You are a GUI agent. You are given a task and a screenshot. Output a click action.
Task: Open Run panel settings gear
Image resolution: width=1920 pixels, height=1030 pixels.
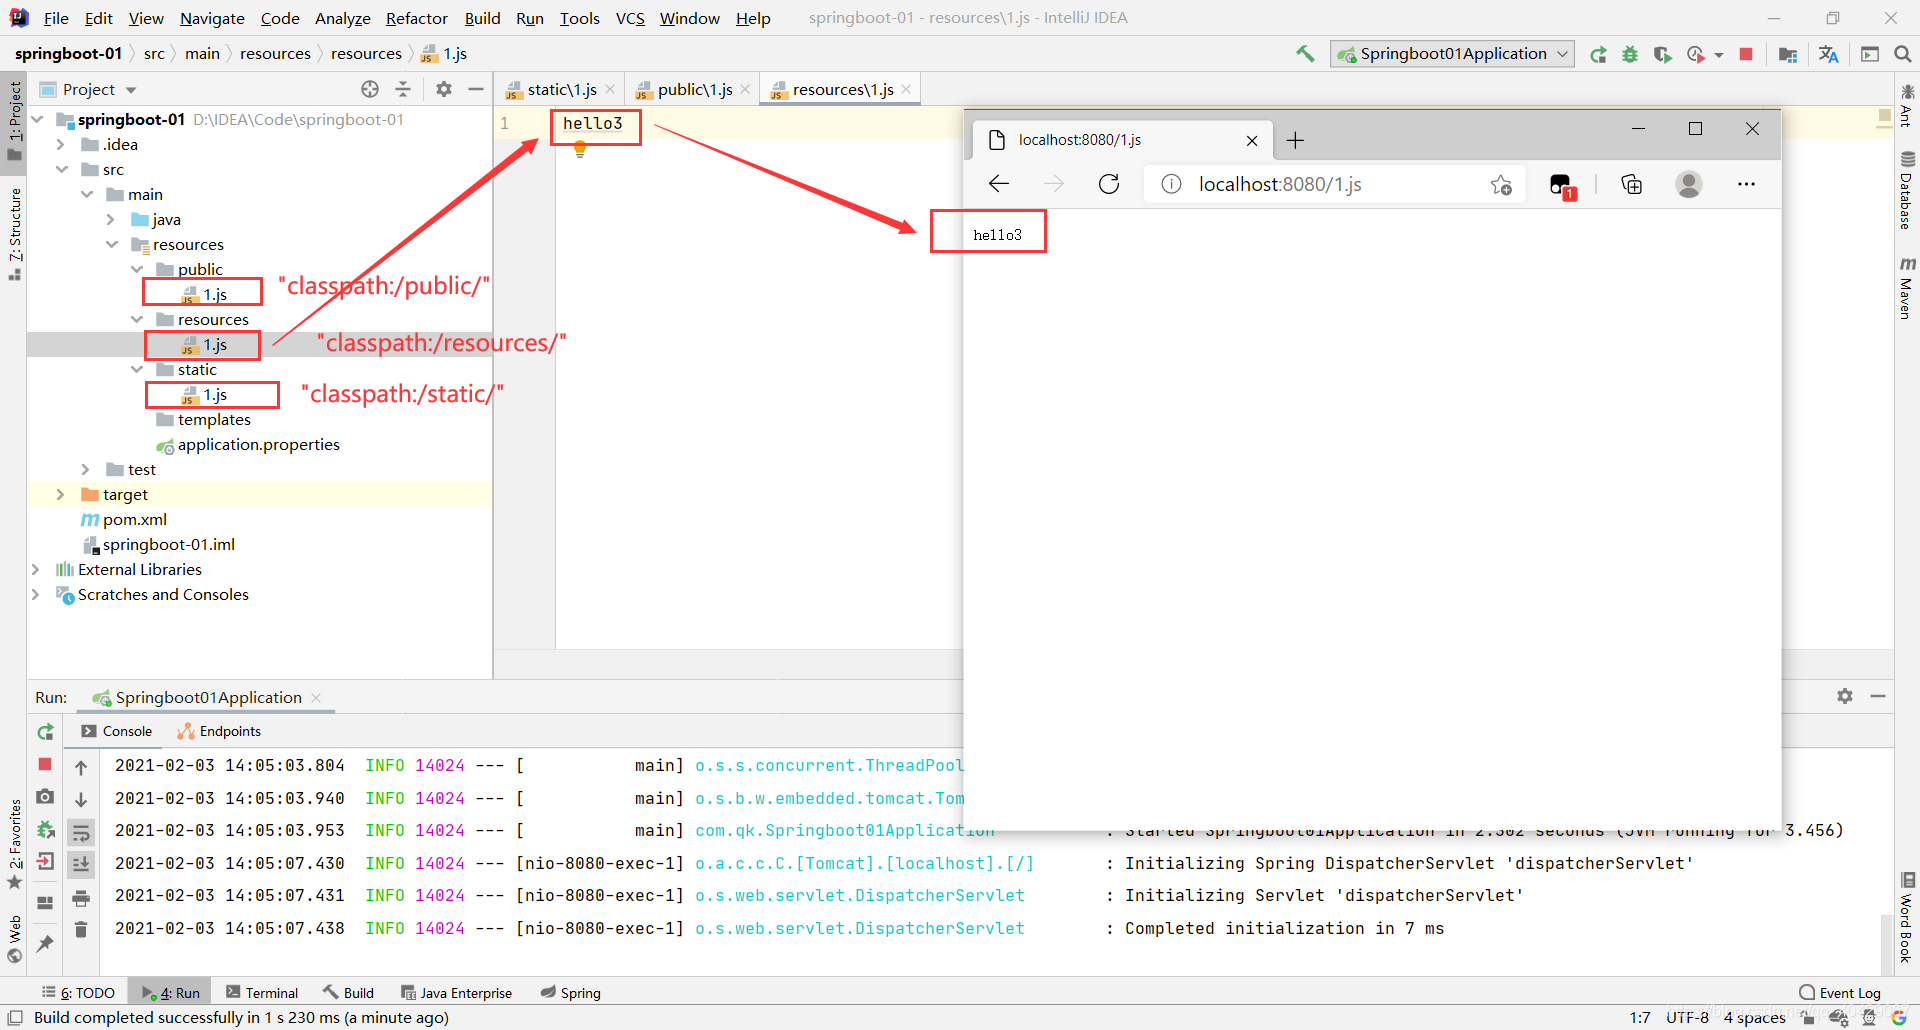pyautogui.click(x=1845, y=696)
